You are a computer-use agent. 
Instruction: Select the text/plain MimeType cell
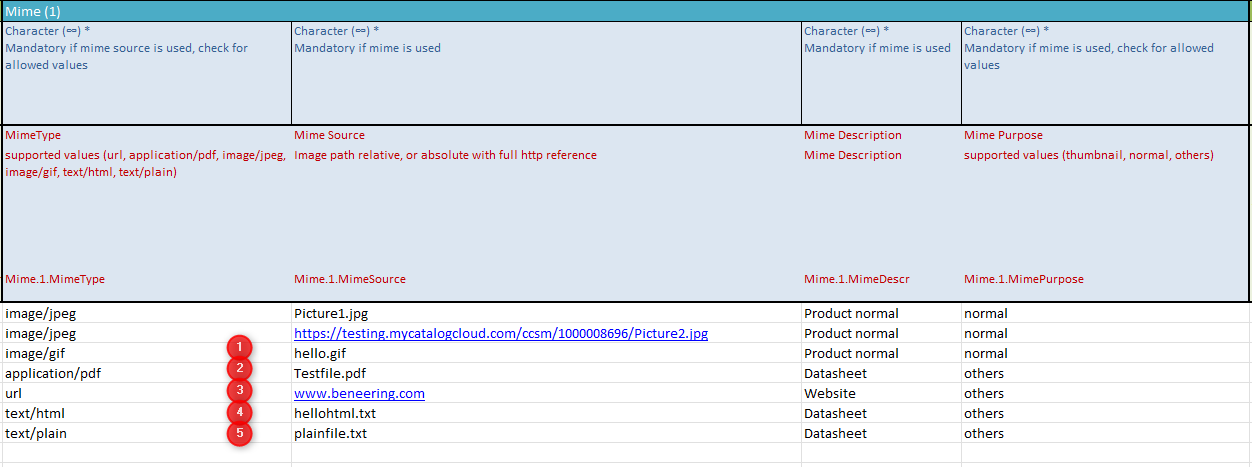pyautogui.click(x=36, y=433)
